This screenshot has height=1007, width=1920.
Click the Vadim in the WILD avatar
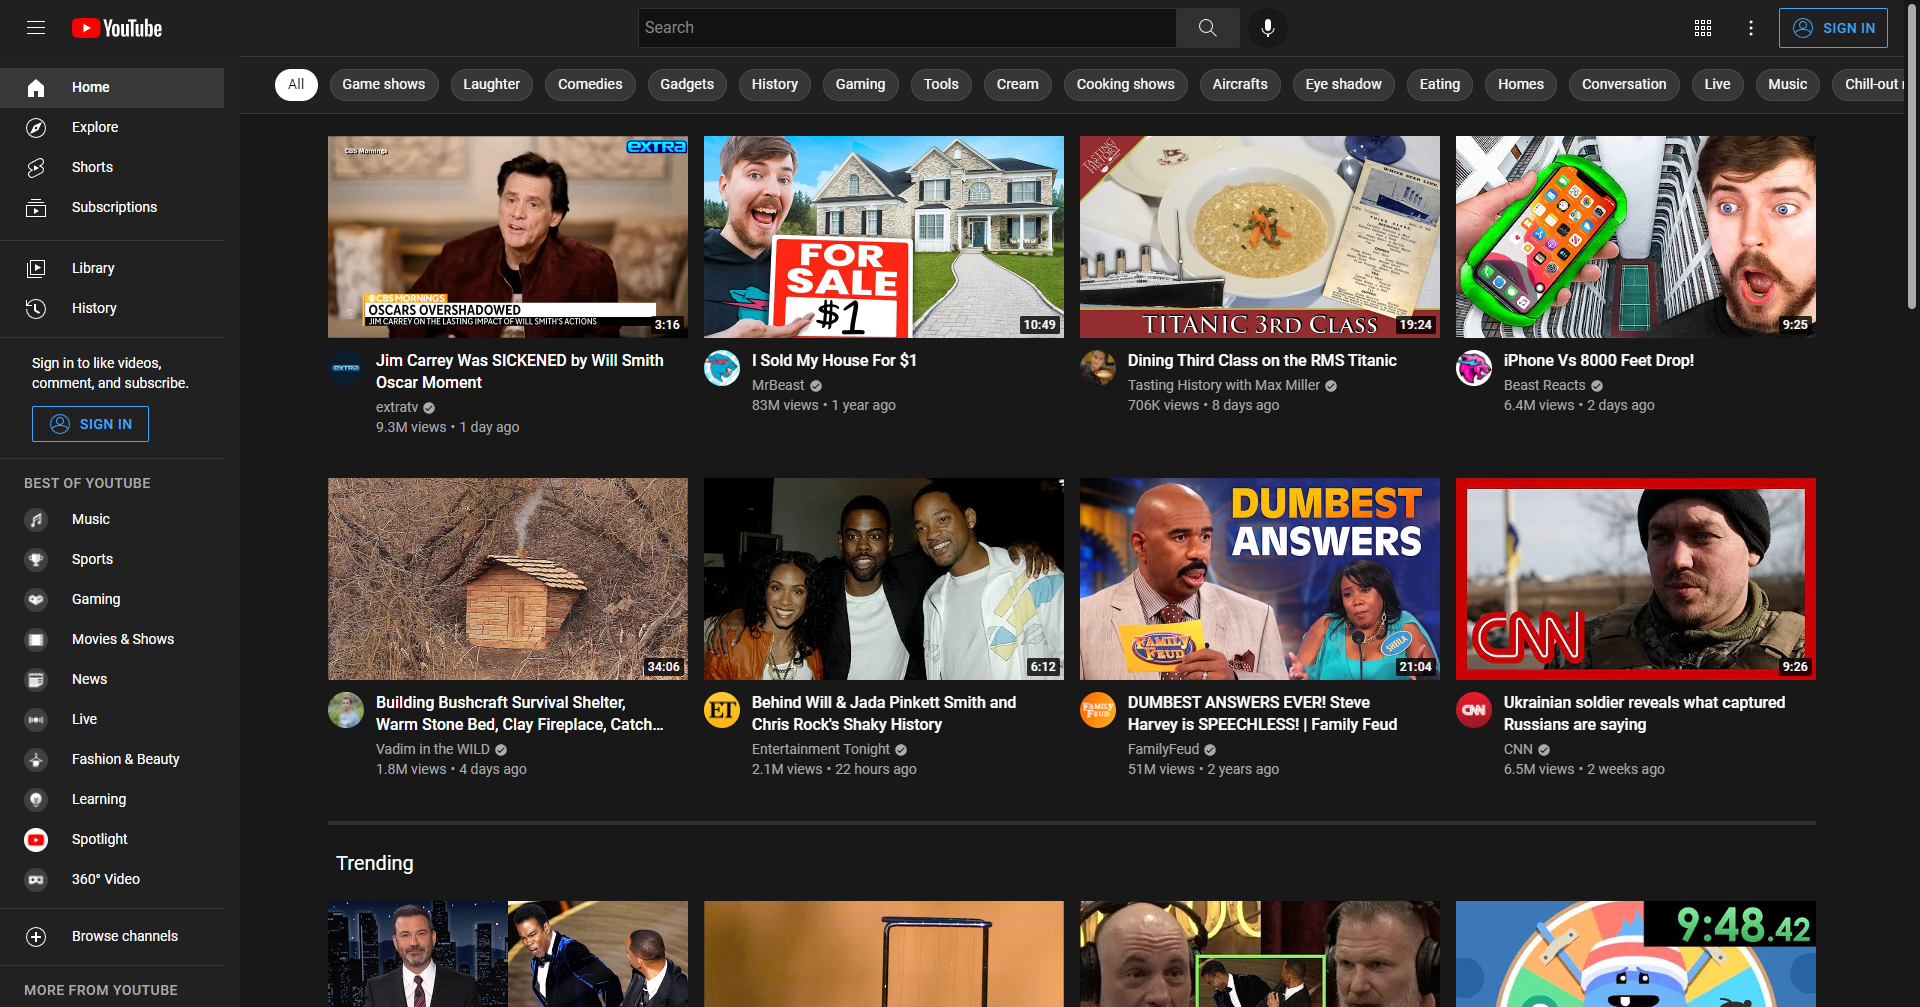346,710
